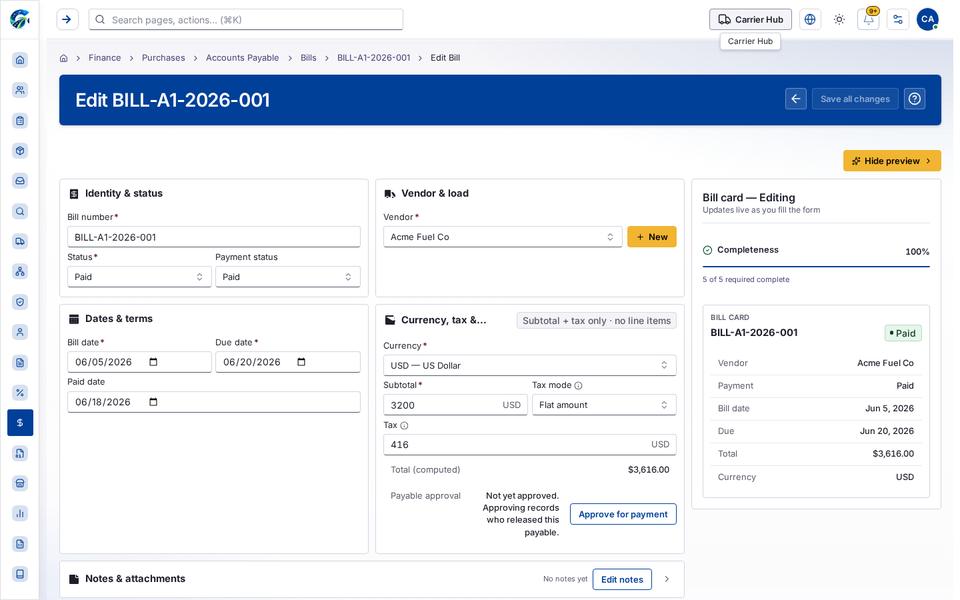Click the breadcrumb home icon
960x600 pixels.
coord(64,58)
